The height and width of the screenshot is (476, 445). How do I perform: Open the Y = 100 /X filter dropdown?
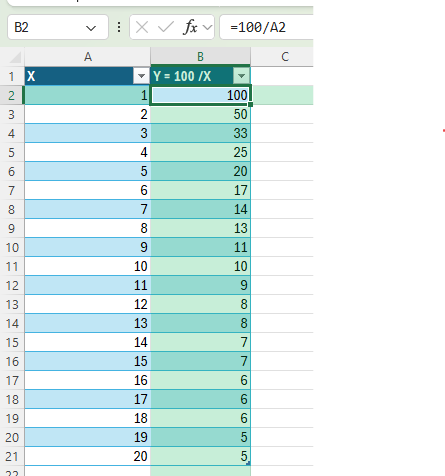tap(241, 76)
